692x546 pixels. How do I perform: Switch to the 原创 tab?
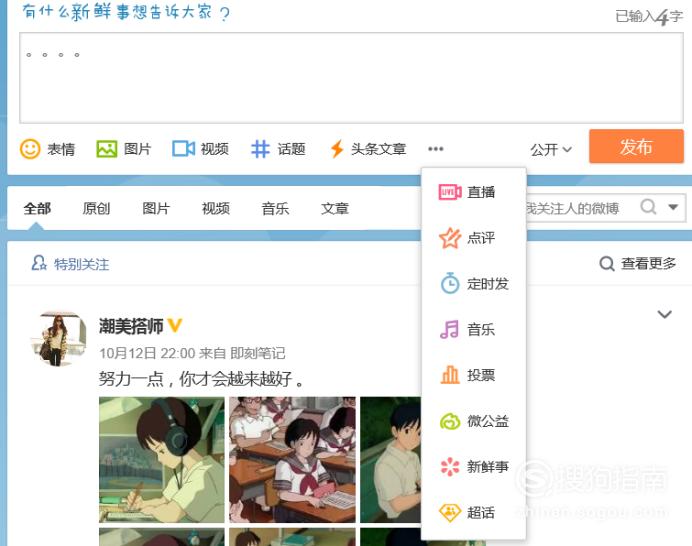(x=96, y=208)
